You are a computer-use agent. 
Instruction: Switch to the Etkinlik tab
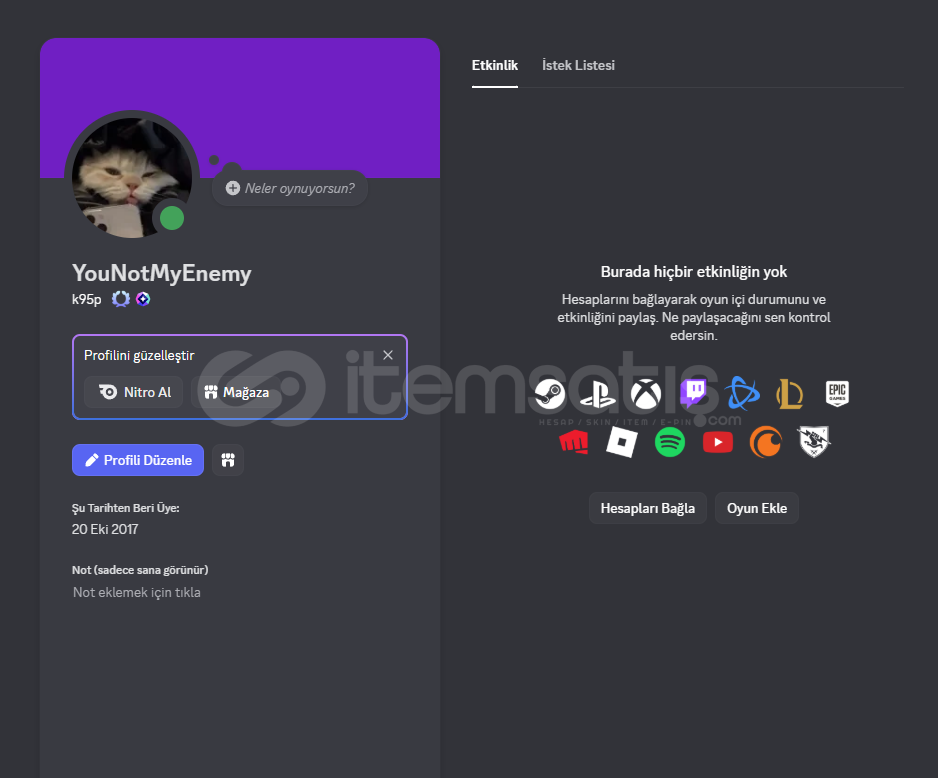495,65
